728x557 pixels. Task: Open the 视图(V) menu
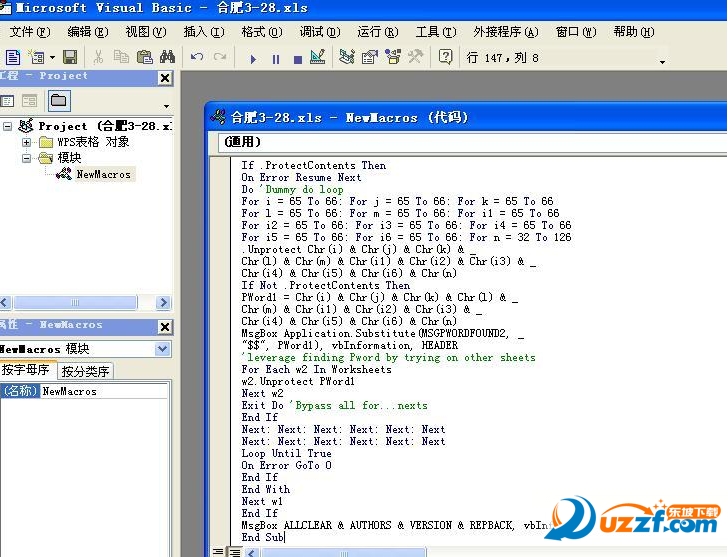(x=146, y=32)
